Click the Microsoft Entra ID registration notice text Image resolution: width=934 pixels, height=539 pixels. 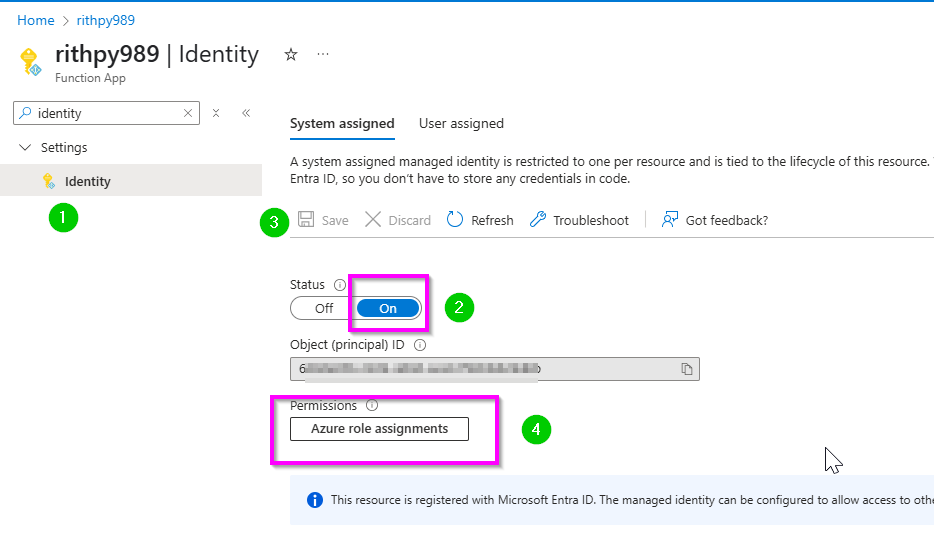pos(632,500)
